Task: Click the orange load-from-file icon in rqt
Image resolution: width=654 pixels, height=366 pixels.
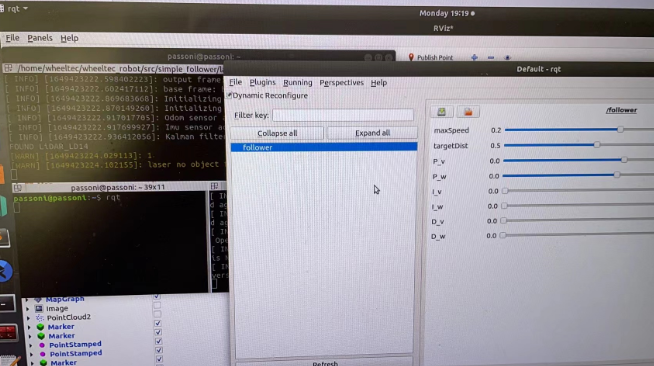Action: click(468, 111)
